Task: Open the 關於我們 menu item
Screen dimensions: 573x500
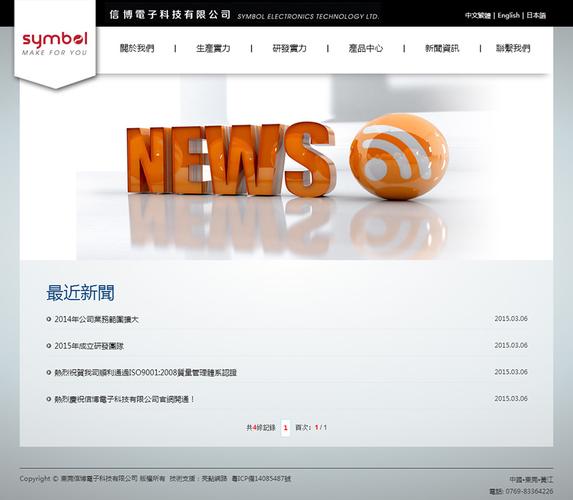Action: pyautogui.click(x=137, y=48)
